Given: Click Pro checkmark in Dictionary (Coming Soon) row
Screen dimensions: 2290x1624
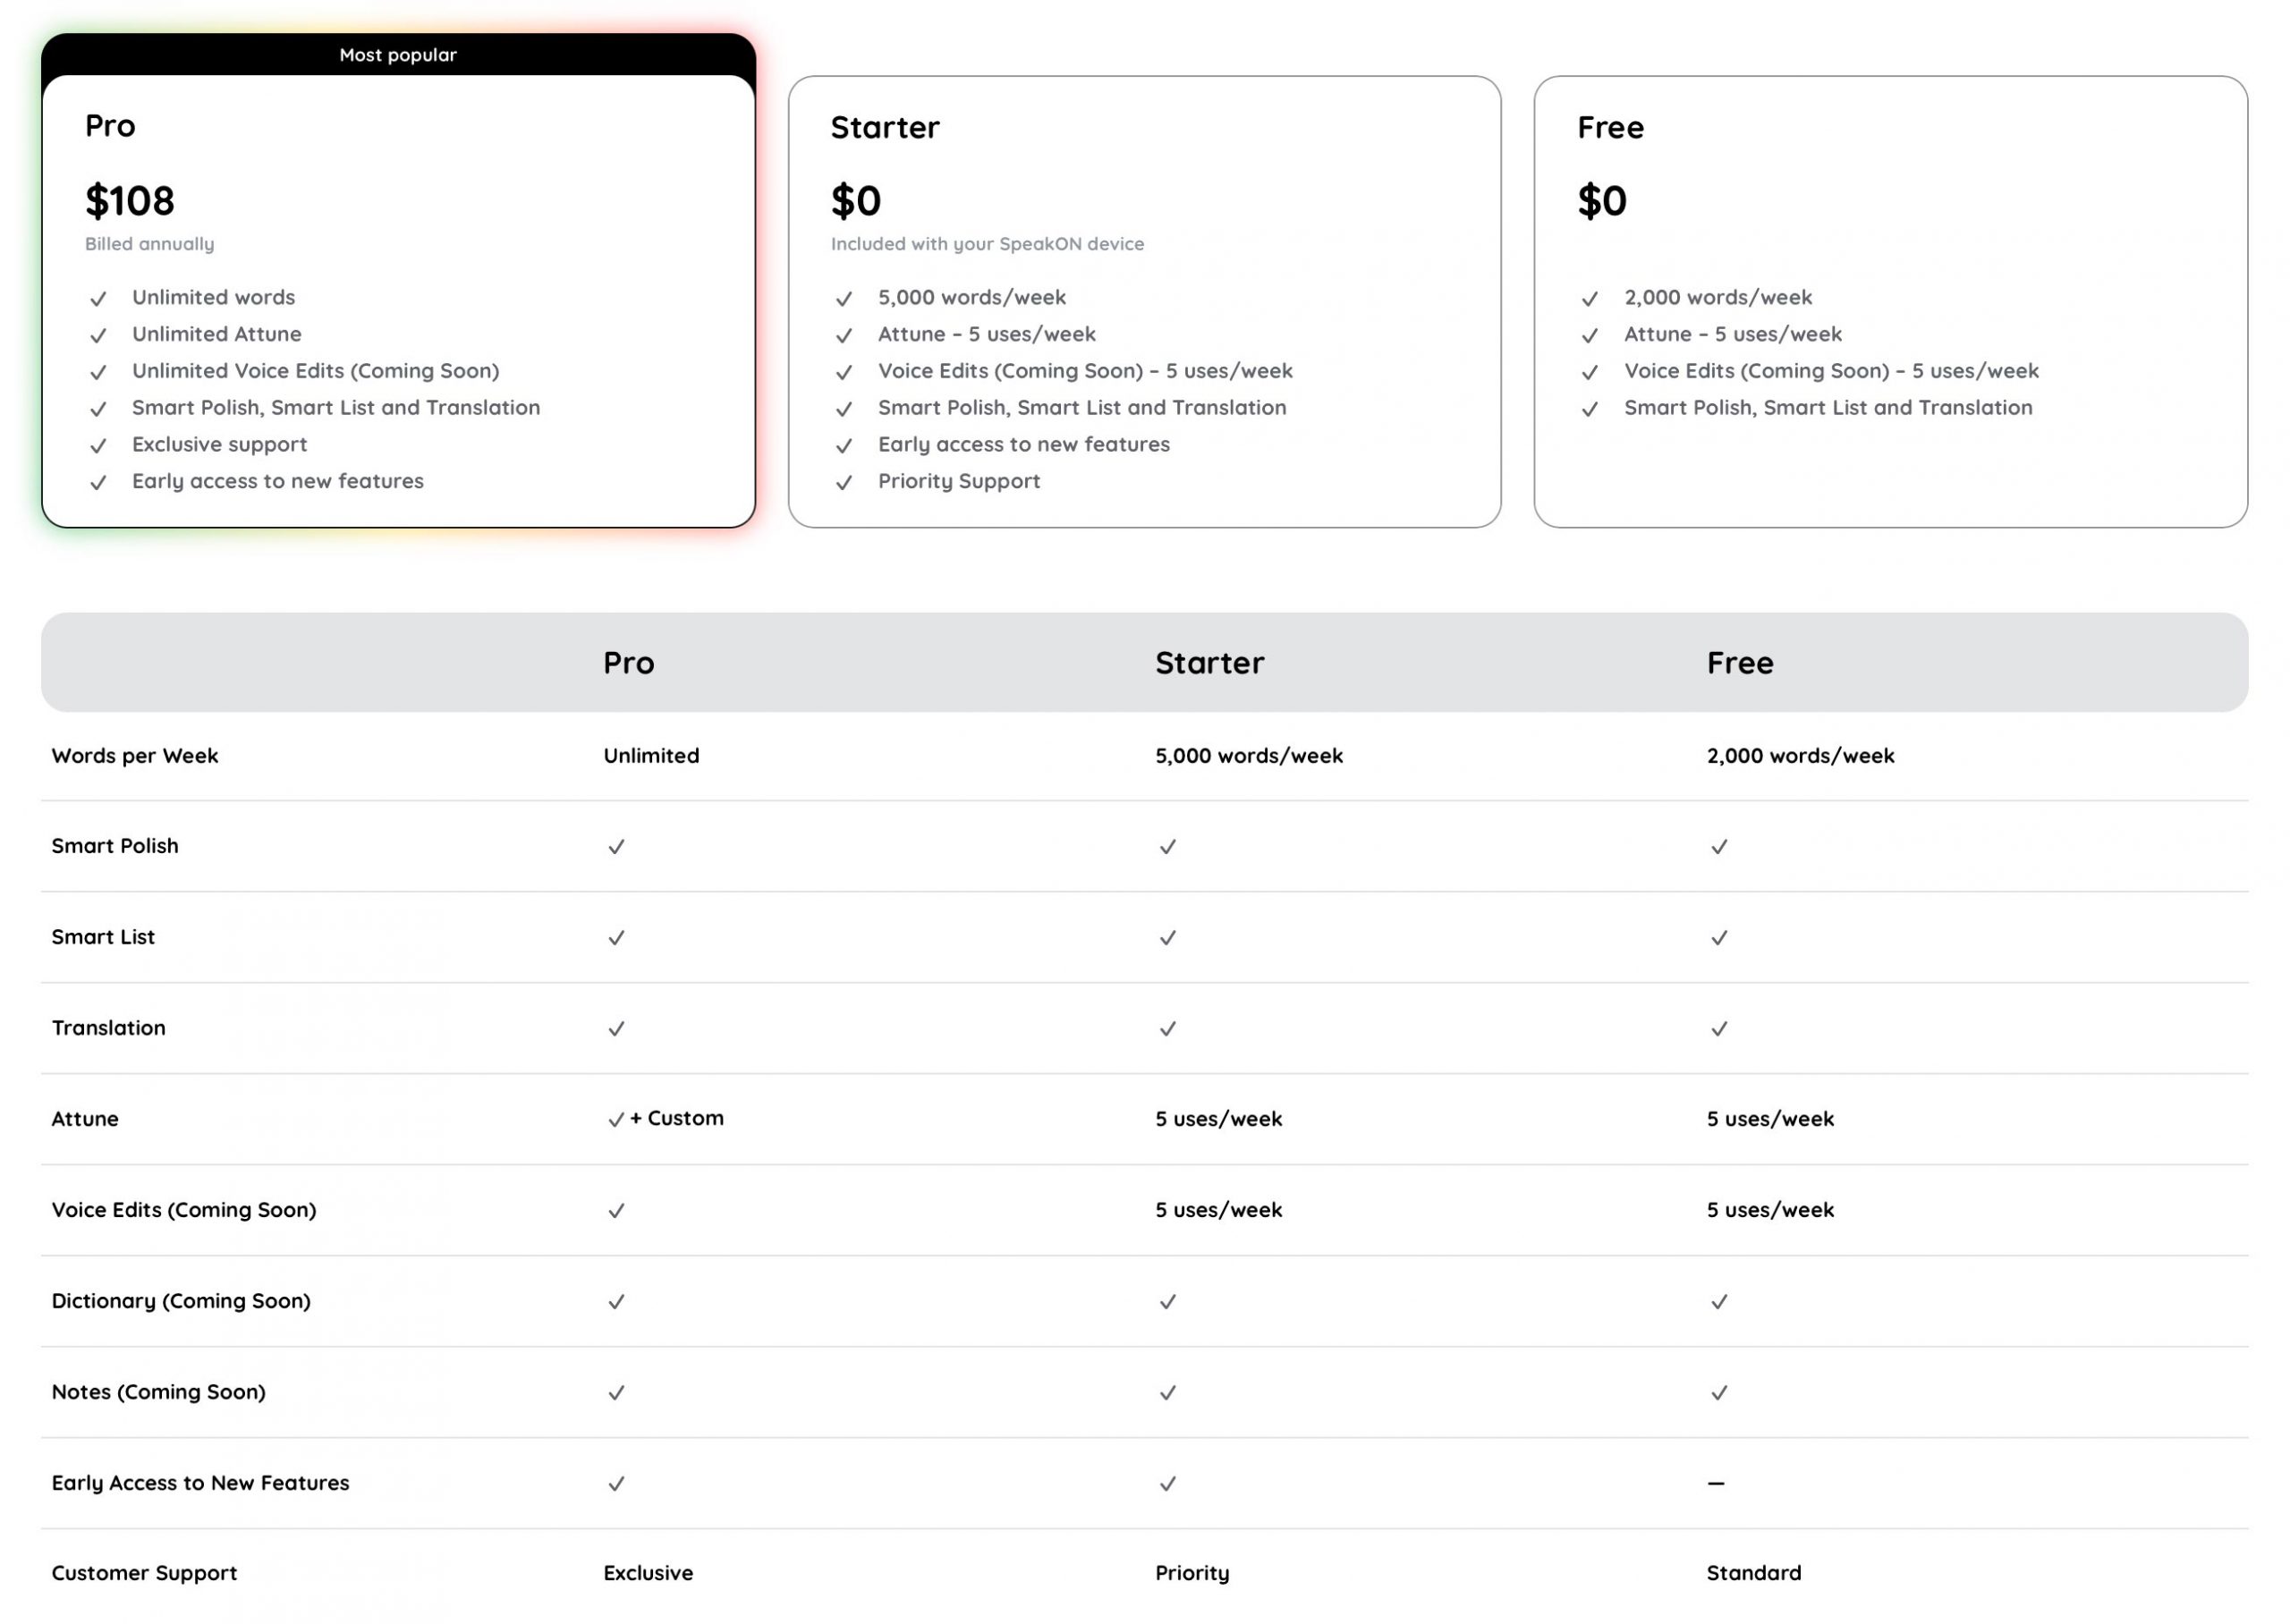Looking at the screenshot, I should click(x=616, y=1302).
